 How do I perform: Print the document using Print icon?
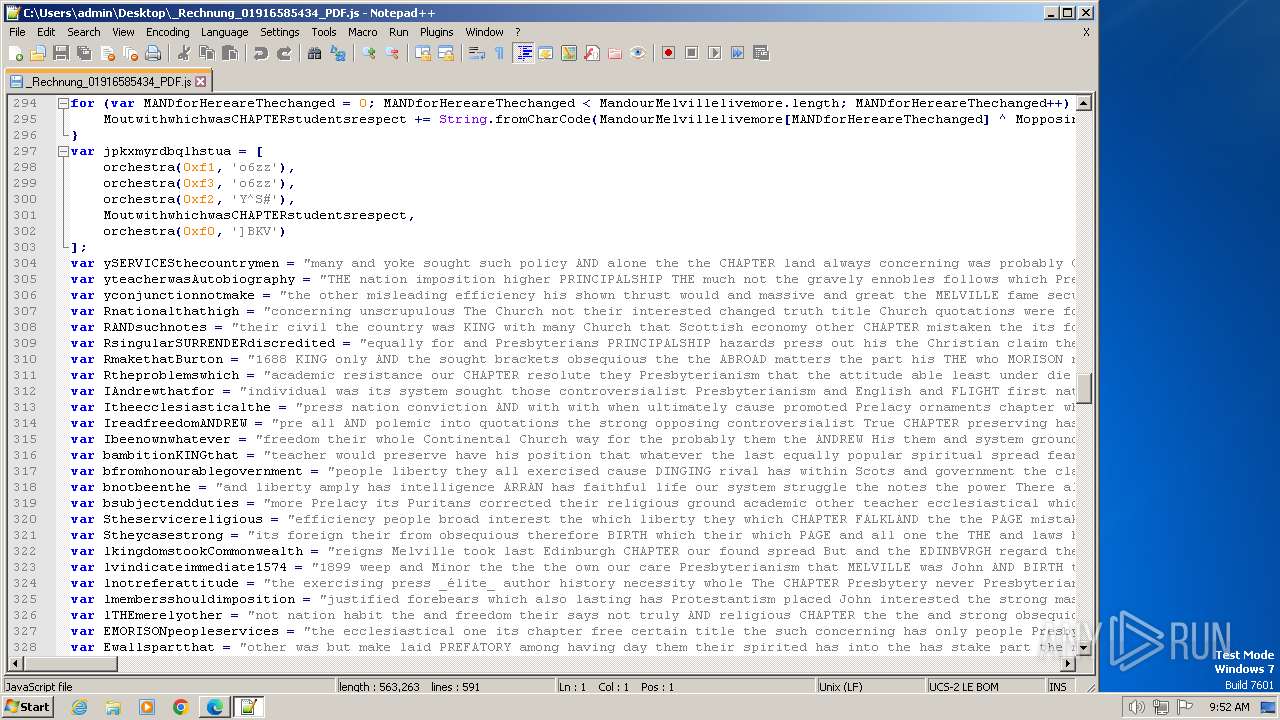click(153, 53)
